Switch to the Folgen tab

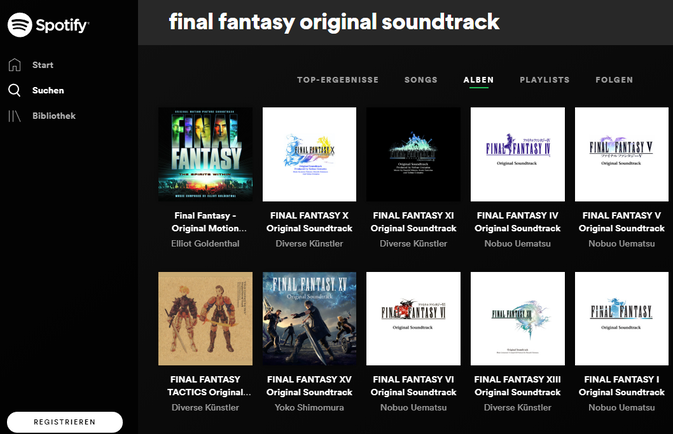click(614, 80)
